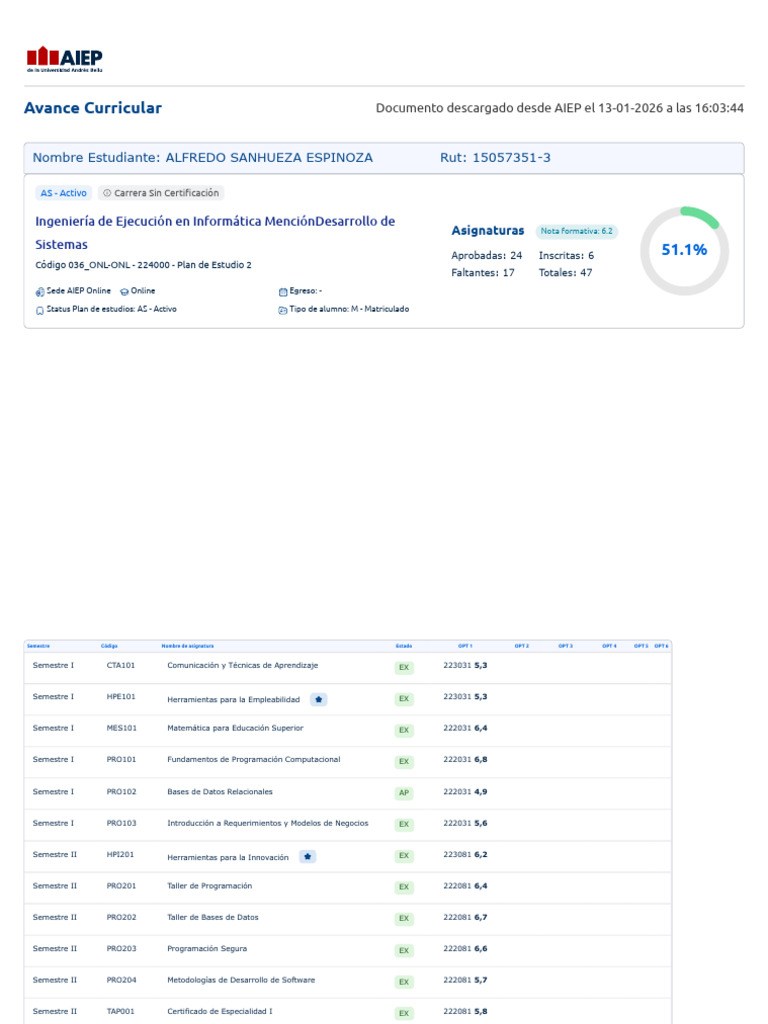Viewport: 768px width, 1024px height.
Task: Click Fundamentos de Programación Computacional subject name
Action: click(253, 760)
